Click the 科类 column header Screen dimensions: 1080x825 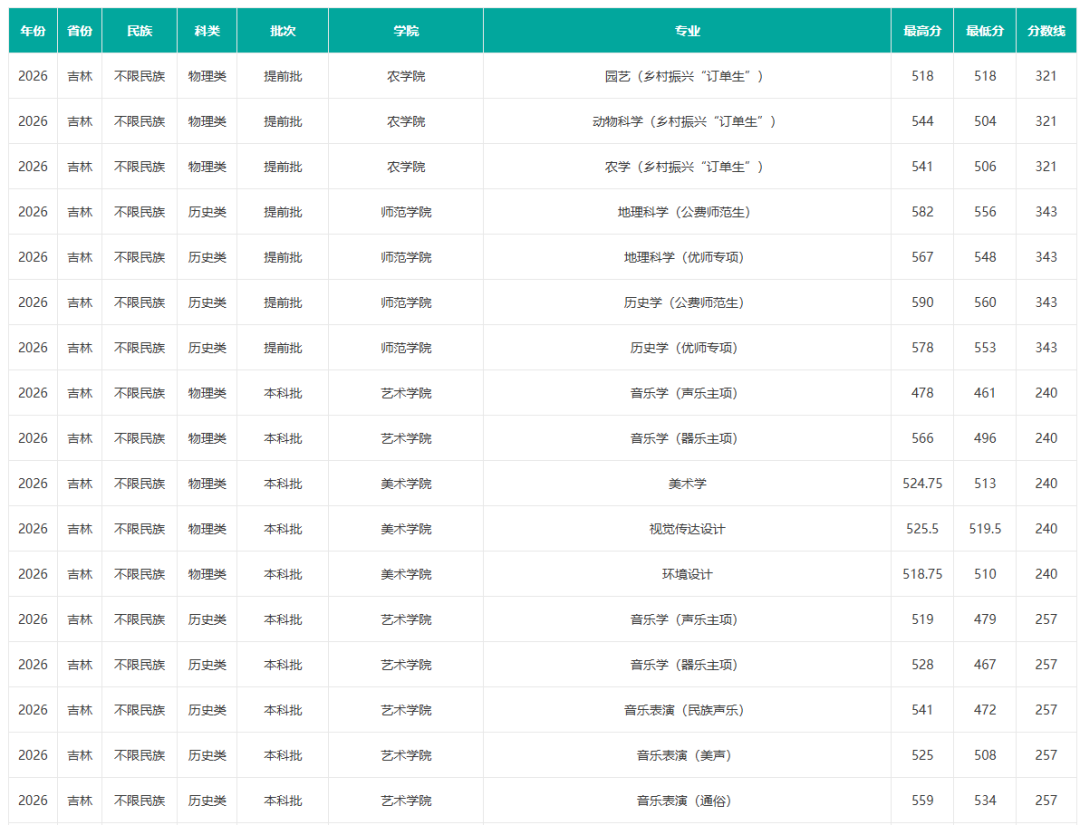207,30
